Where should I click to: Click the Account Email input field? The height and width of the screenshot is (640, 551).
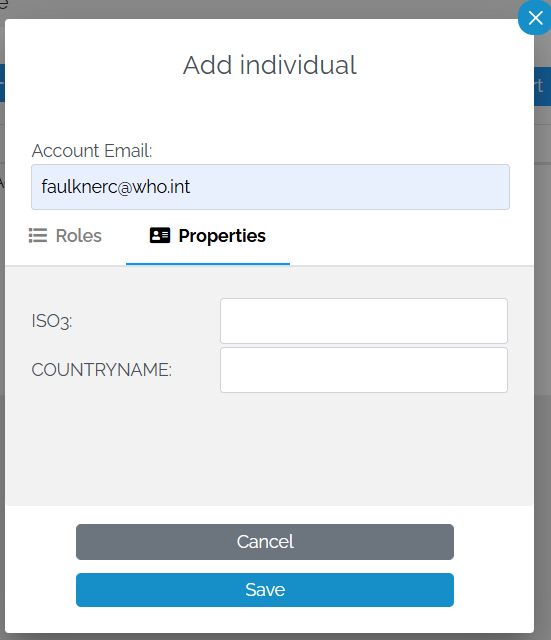pyautogui.click(x=270, y=187)
